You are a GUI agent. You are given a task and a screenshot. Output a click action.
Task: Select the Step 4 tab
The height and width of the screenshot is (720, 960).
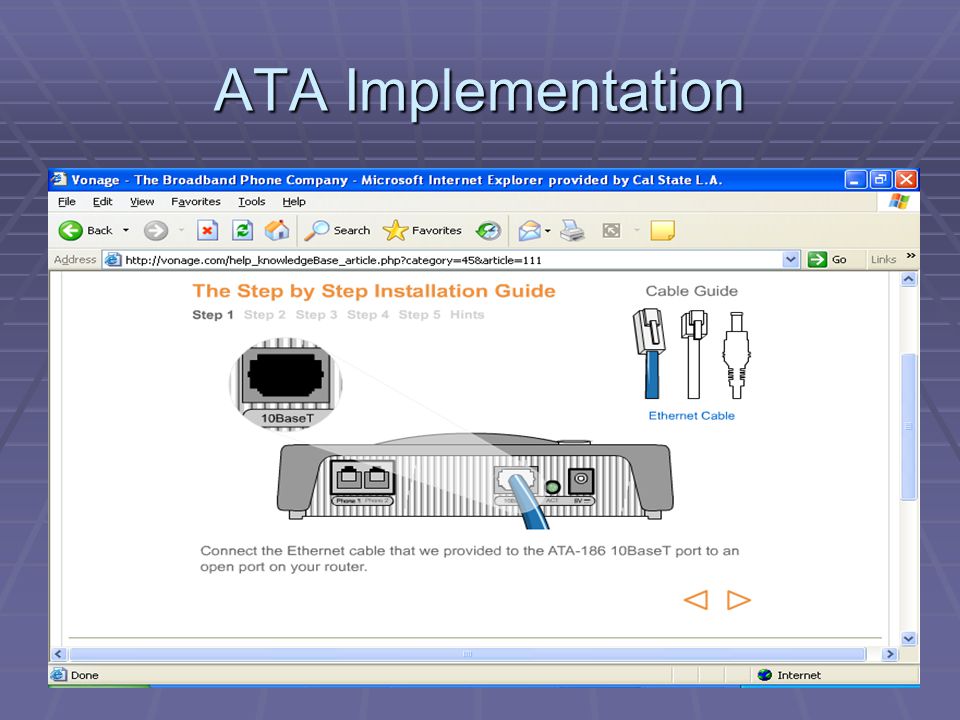[367, 315]
